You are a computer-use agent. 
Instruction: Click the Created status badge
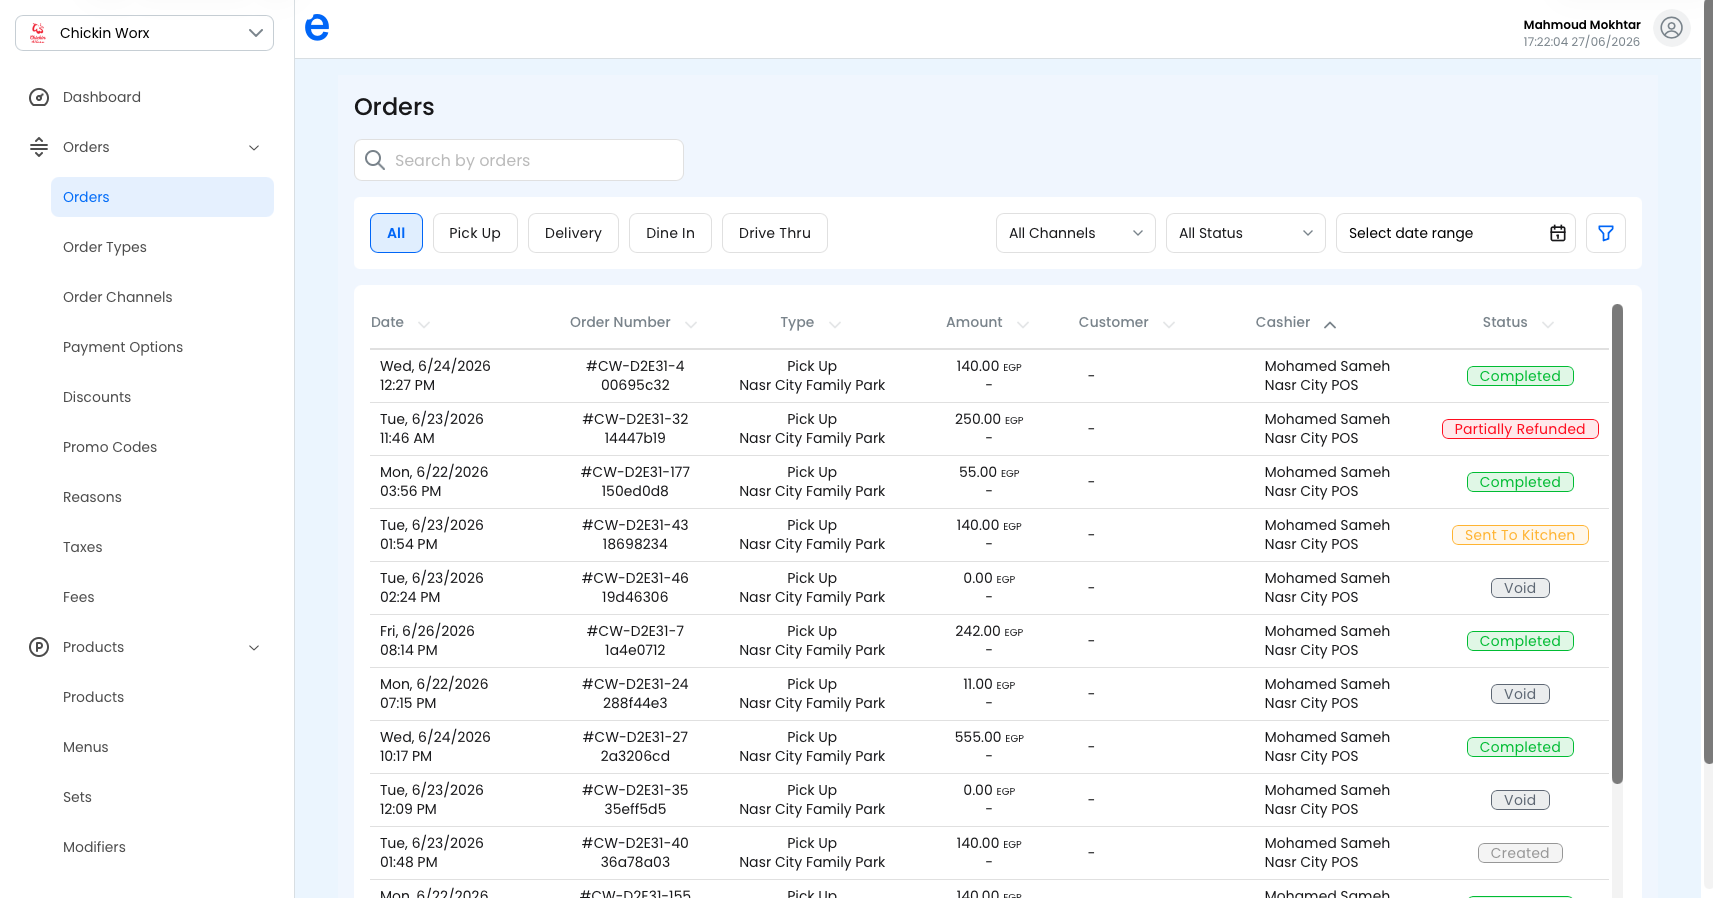pyautogui.click(x=1520, y=853)
